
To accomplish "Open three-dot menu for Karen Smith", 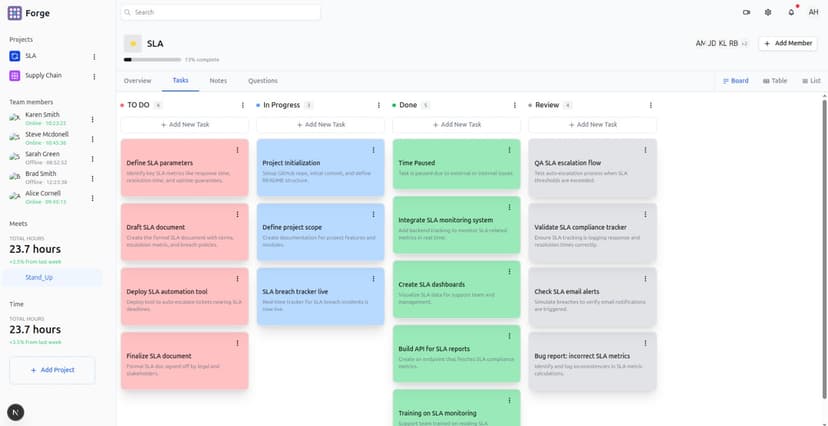I will (94, 118).
